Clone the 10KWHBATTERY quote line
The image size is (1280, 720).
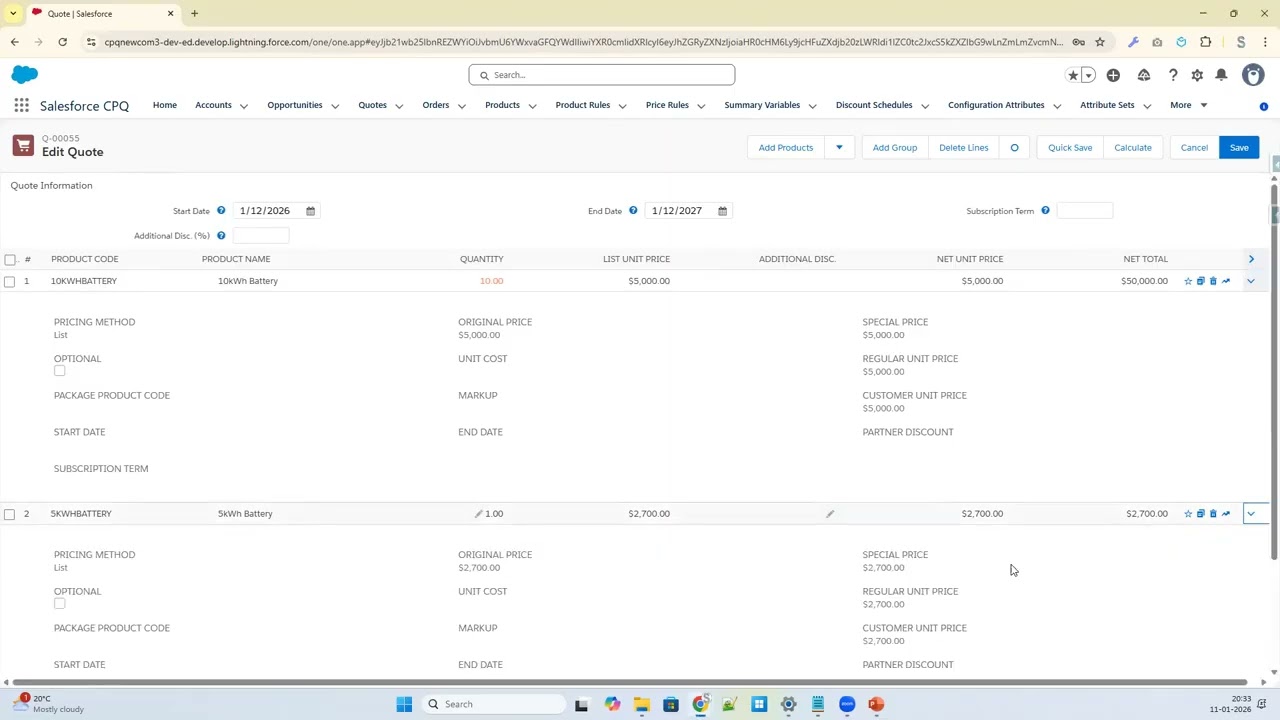(x=1201, y=281)
